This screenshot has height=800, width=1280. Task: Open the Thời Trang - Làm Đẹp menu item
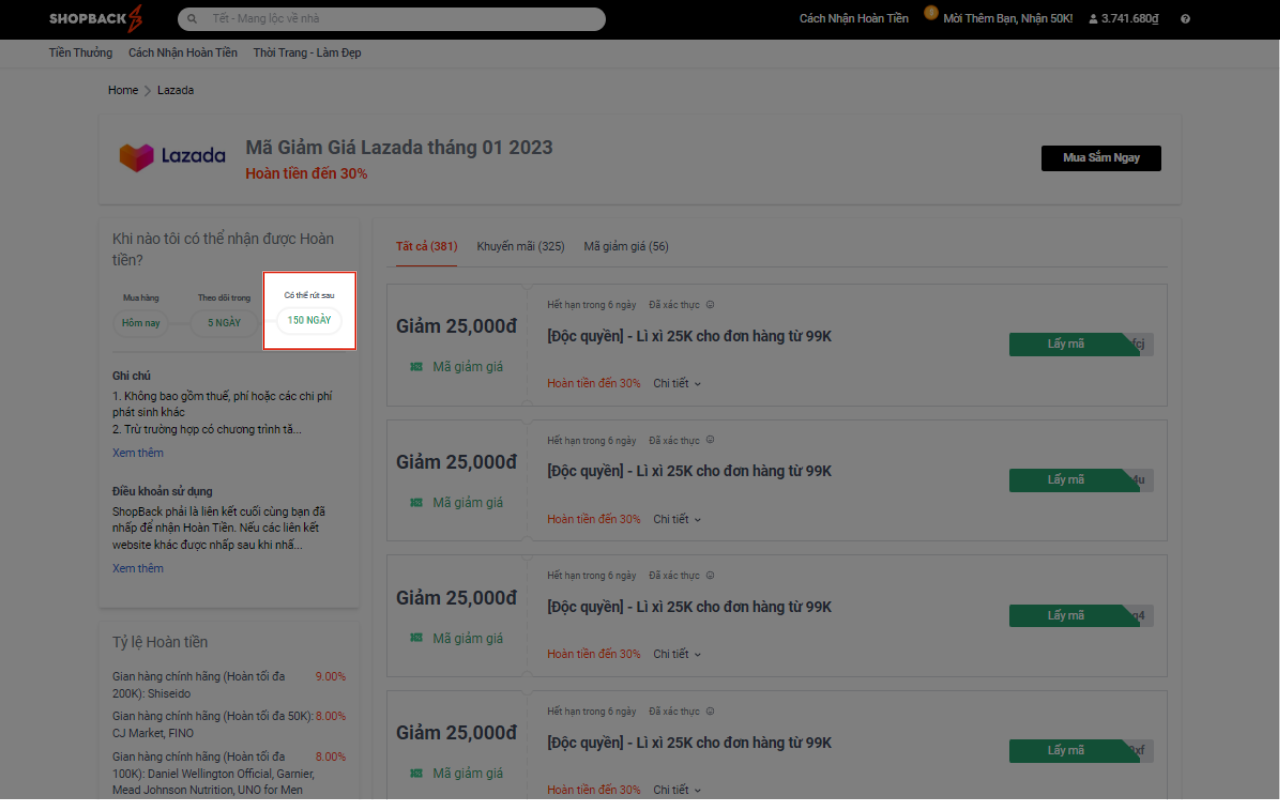(x=307, y=53)
